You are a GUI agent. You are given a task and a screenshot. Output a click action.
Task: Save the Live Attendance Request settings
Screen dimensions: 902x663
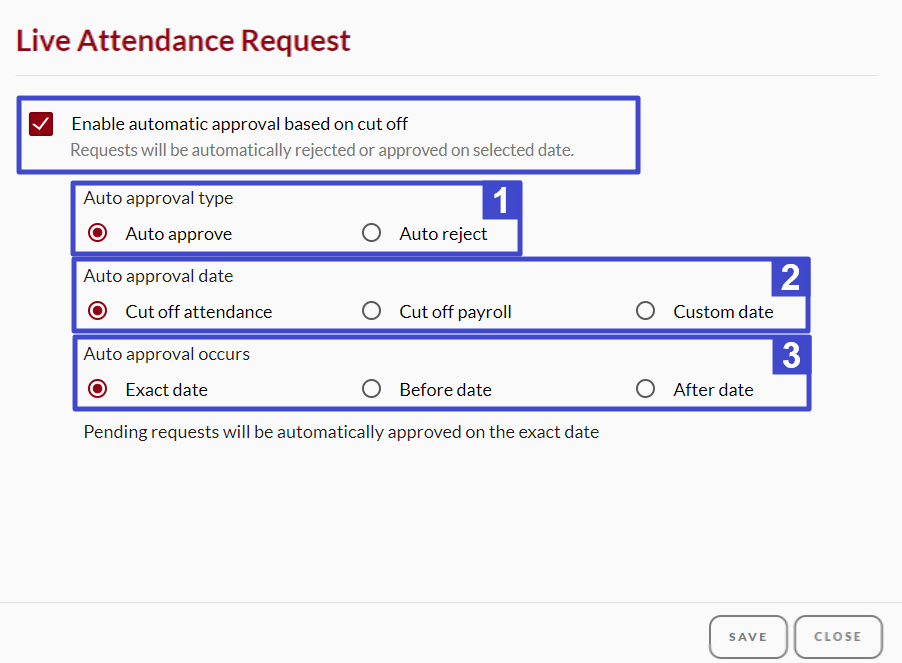point(748,637)
